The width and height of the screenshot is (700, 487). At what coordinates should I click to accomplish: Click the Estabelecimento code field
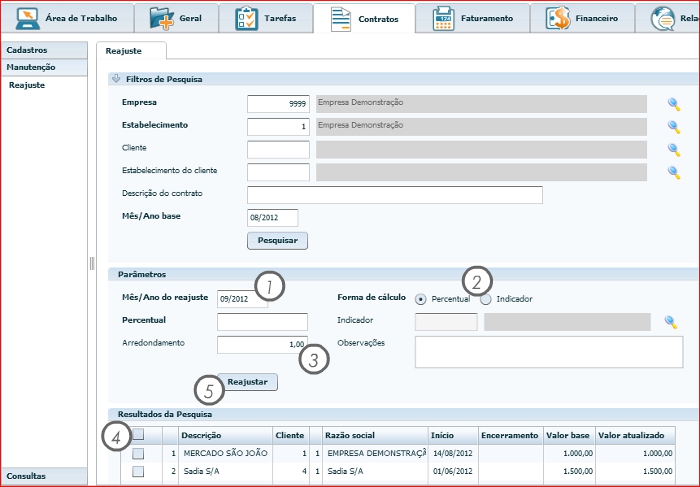tap(278, 127)
